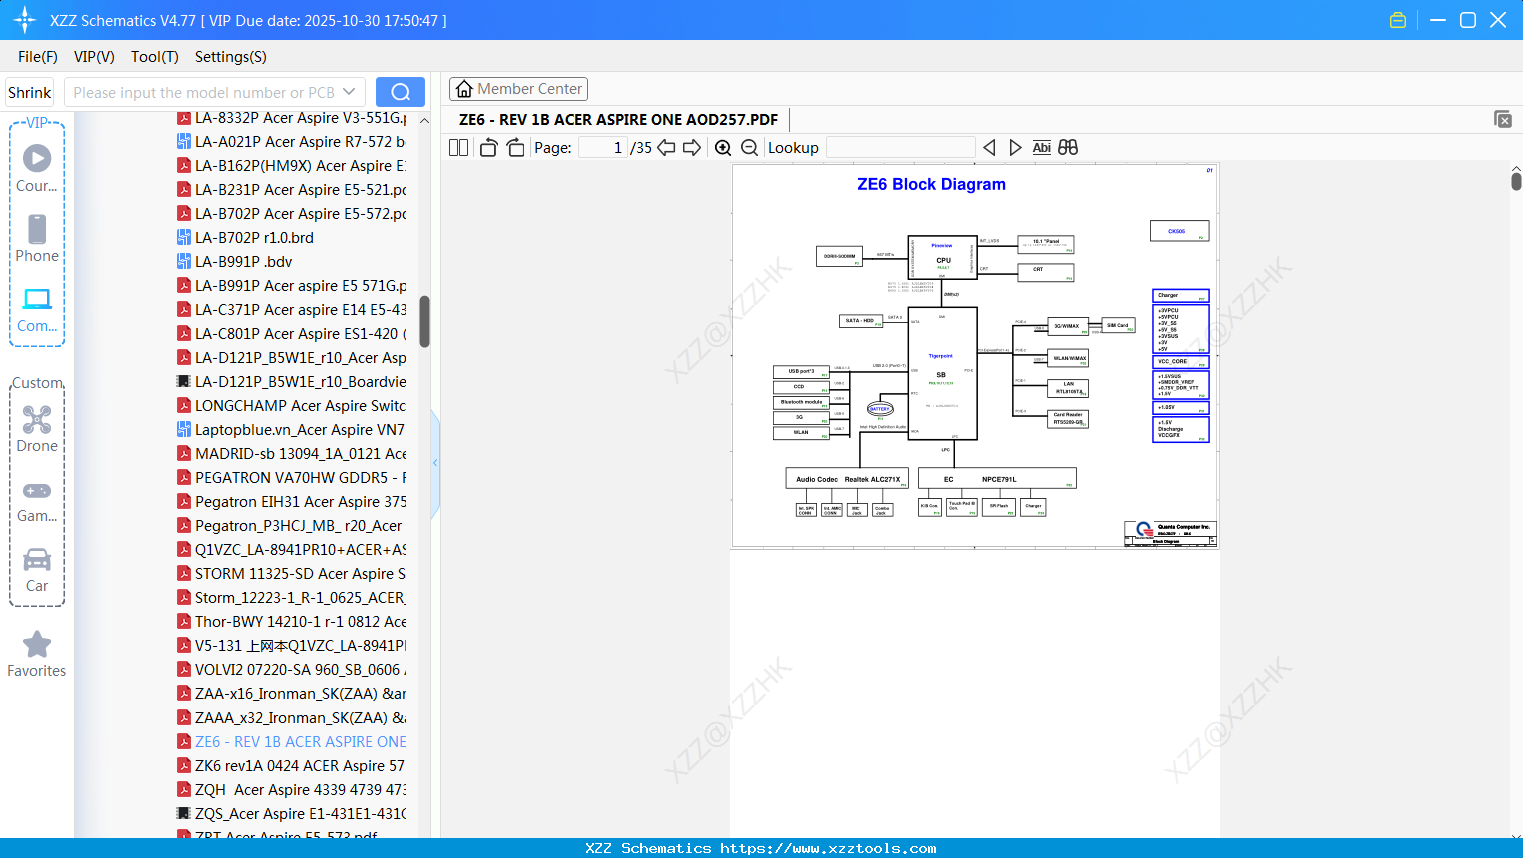Zoom in on the schematic
The height and width of the screenshot is (858, 1523).
(723, 147)
